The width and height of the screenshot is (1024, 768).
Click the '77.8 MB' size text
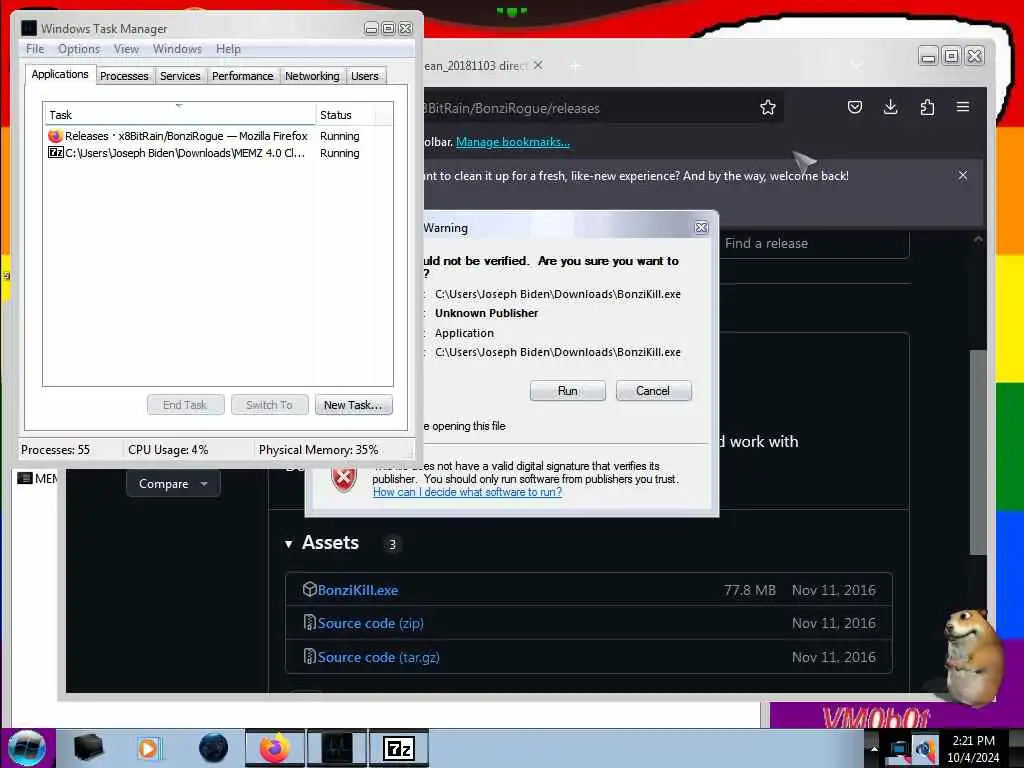tap(750, 590)
